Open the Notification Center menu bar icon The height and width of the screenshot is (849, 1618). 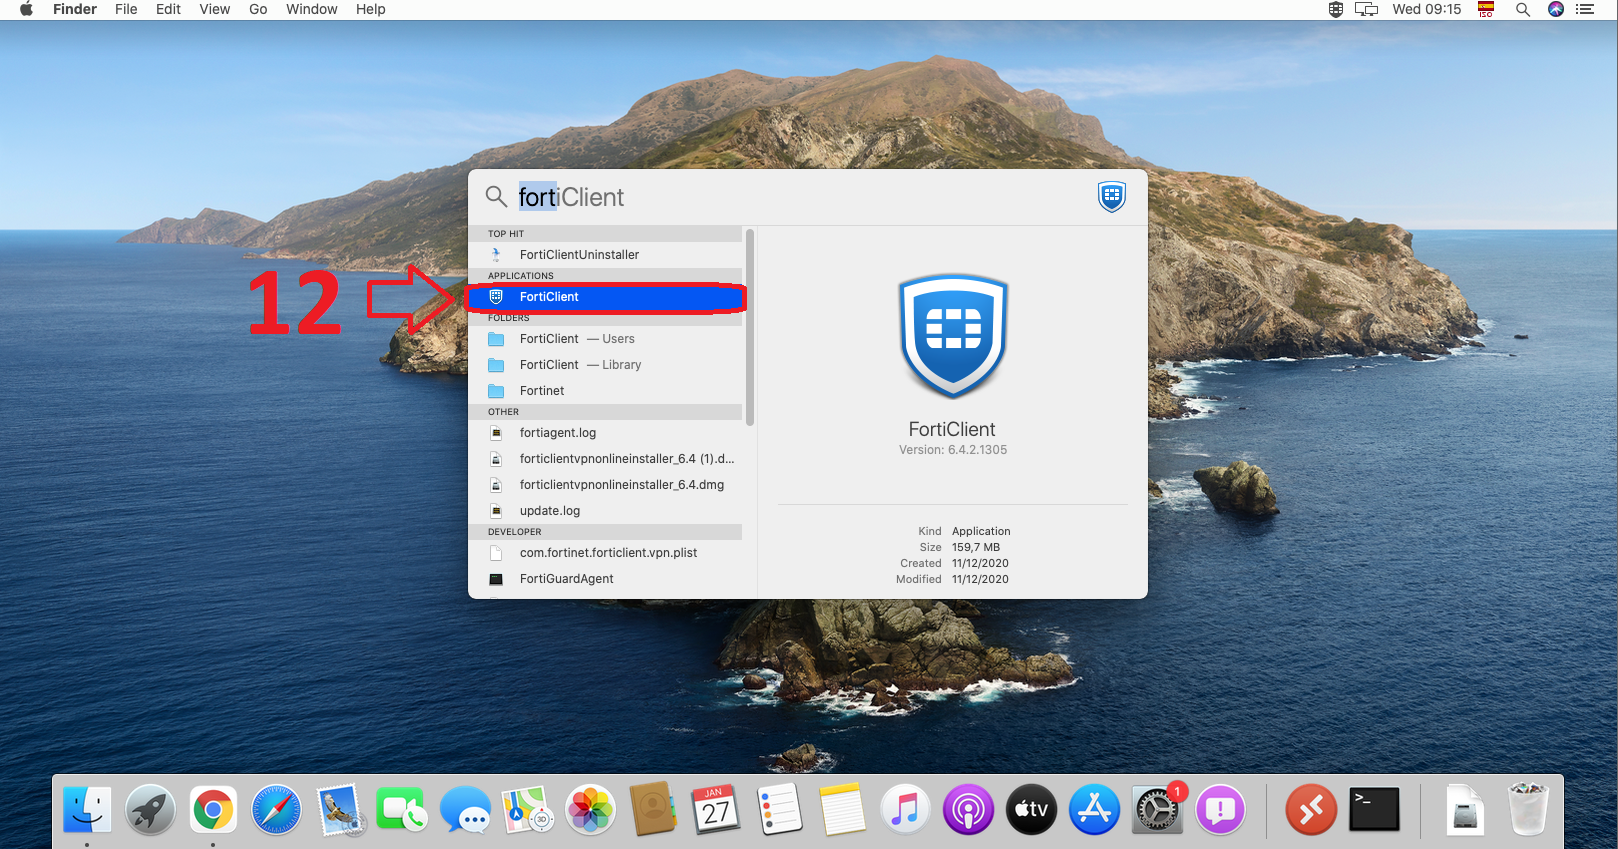coord(1585,9)
